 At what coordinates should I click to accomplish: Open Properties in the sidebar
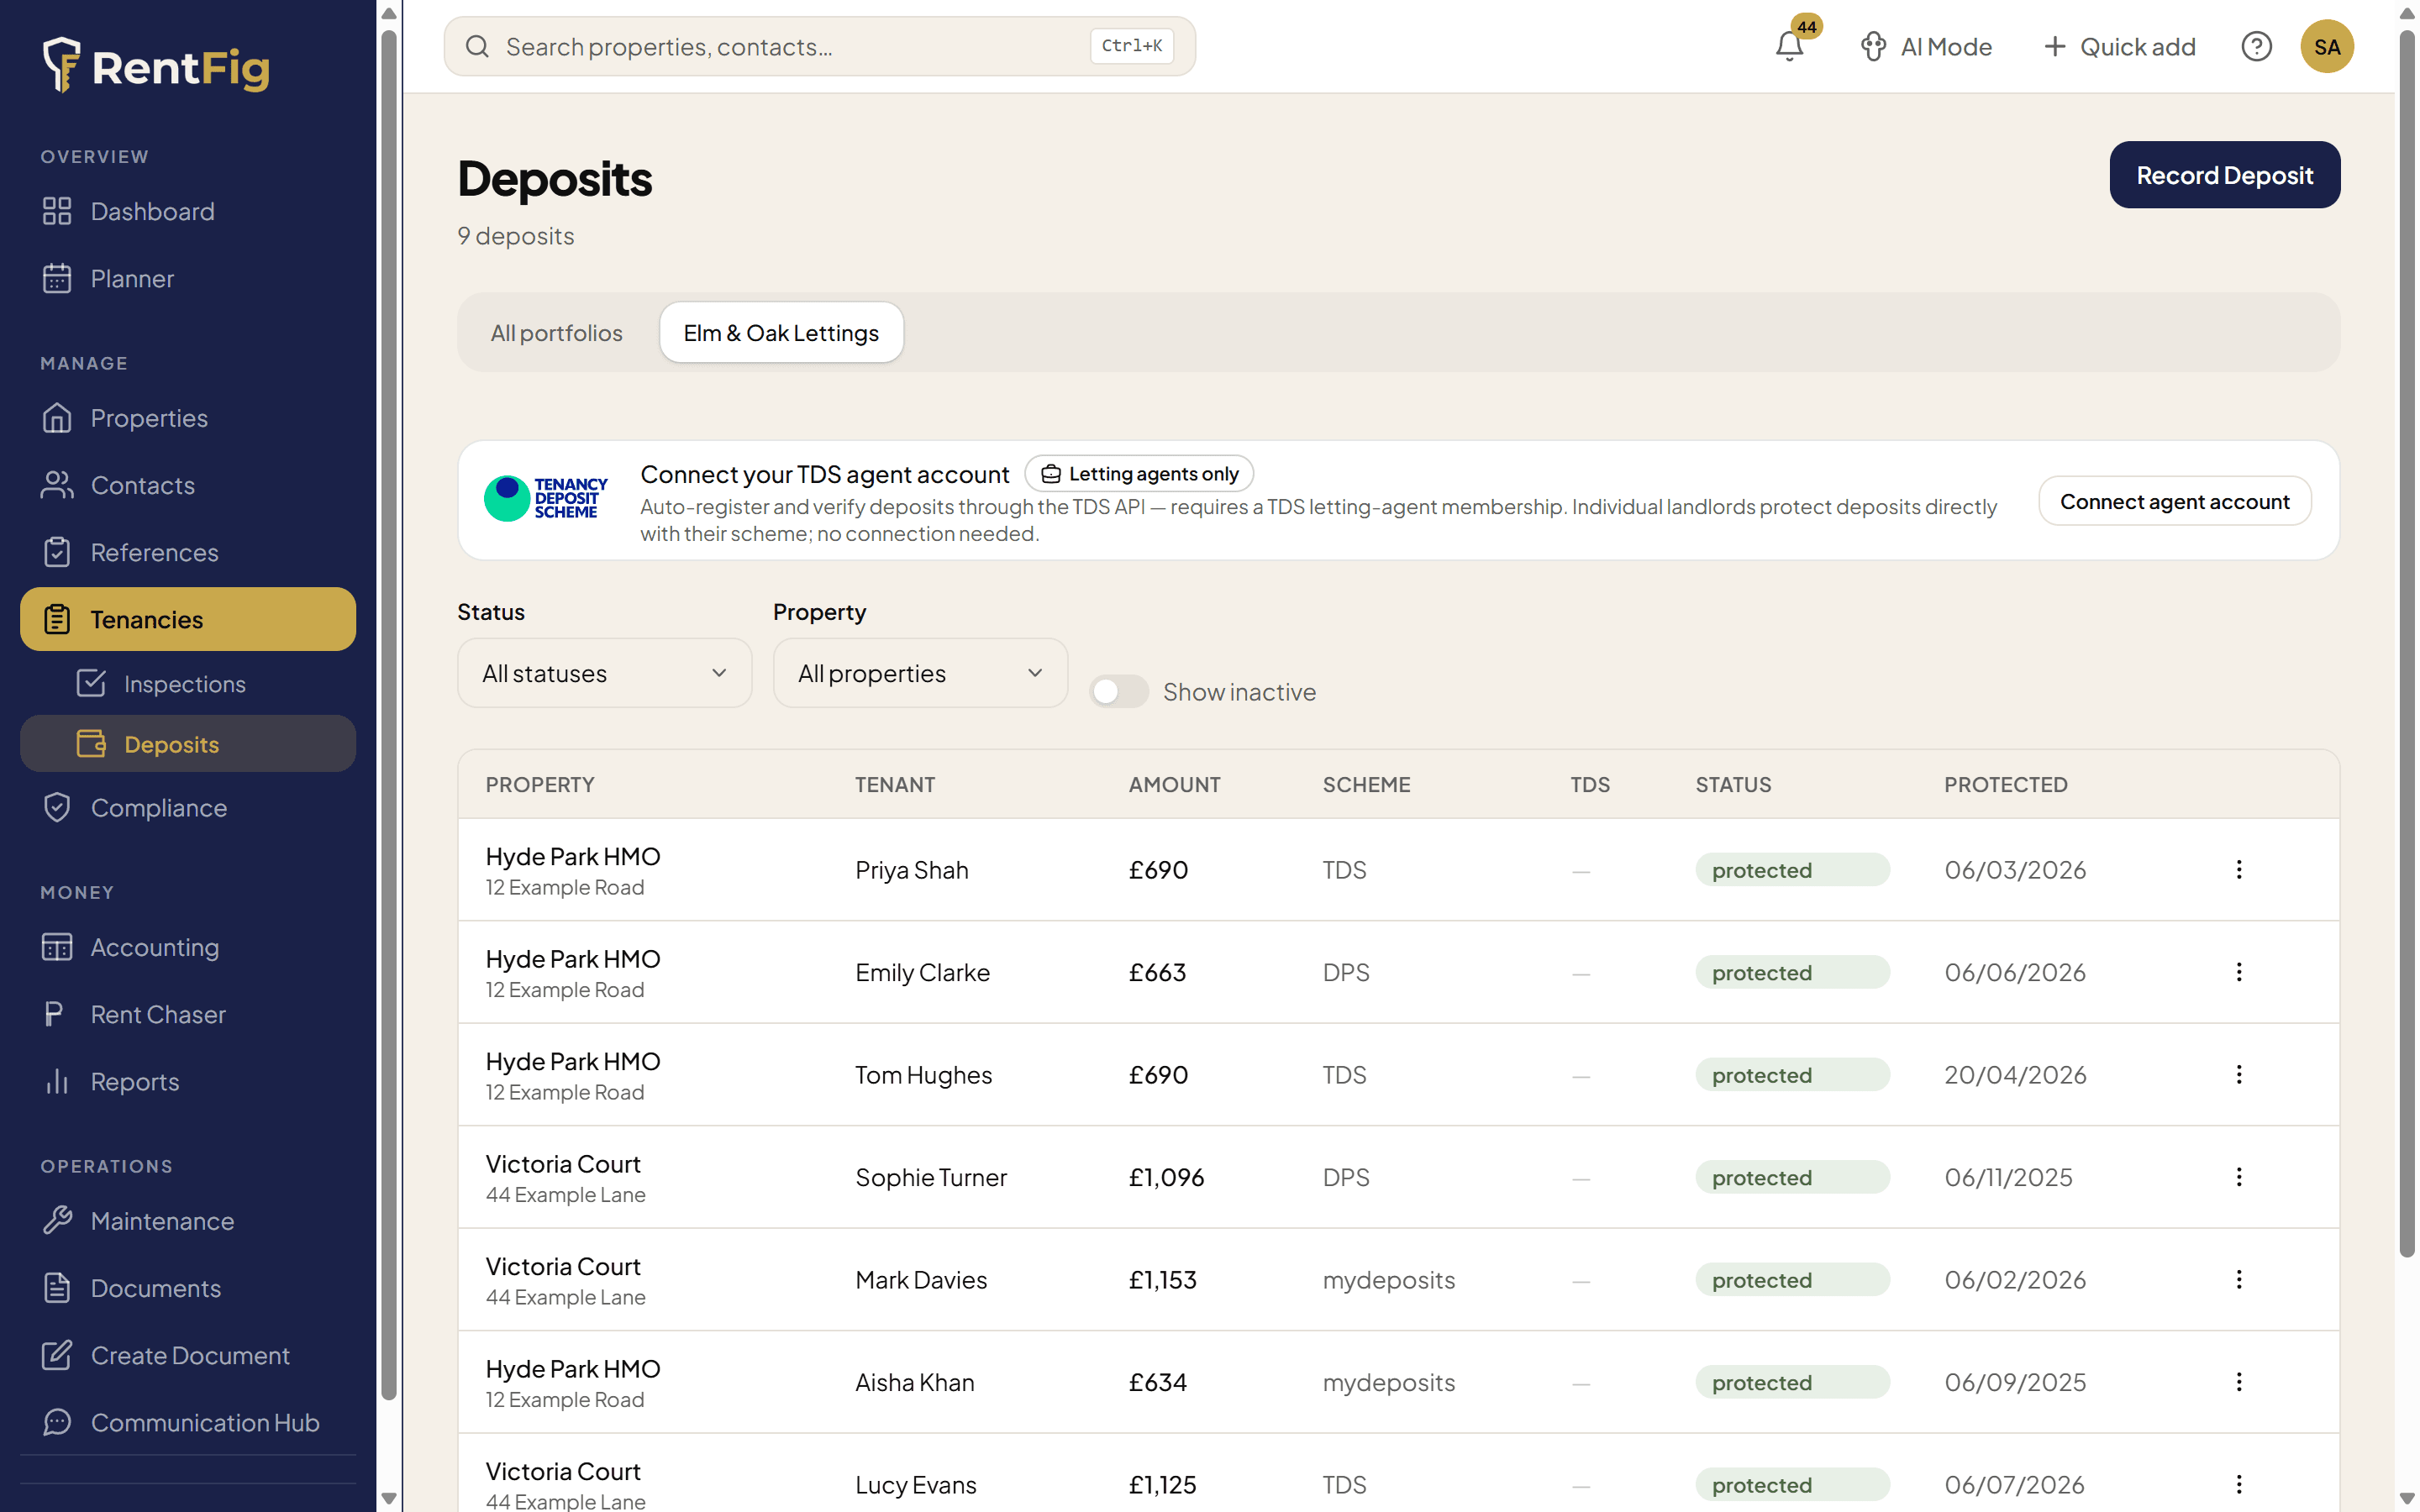[188, 418]
